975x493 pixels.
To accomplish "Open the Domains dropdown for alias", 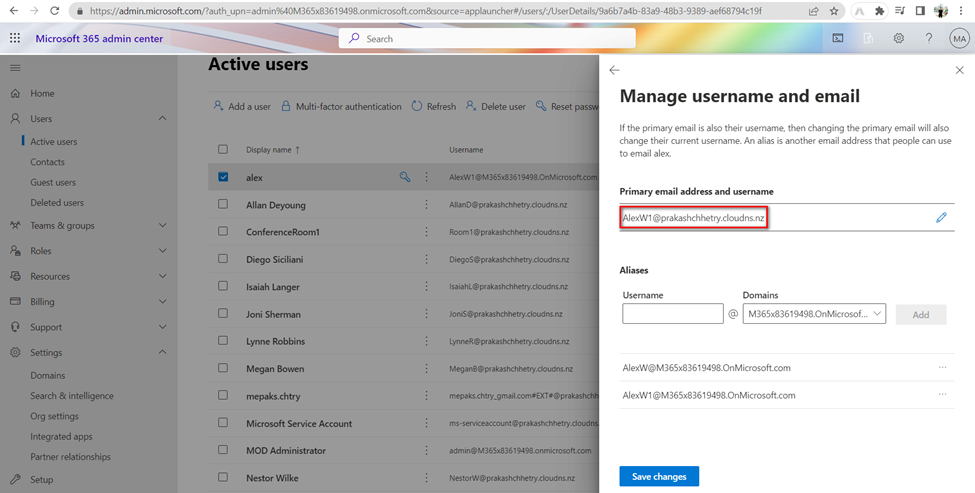I will coord(814,314).
